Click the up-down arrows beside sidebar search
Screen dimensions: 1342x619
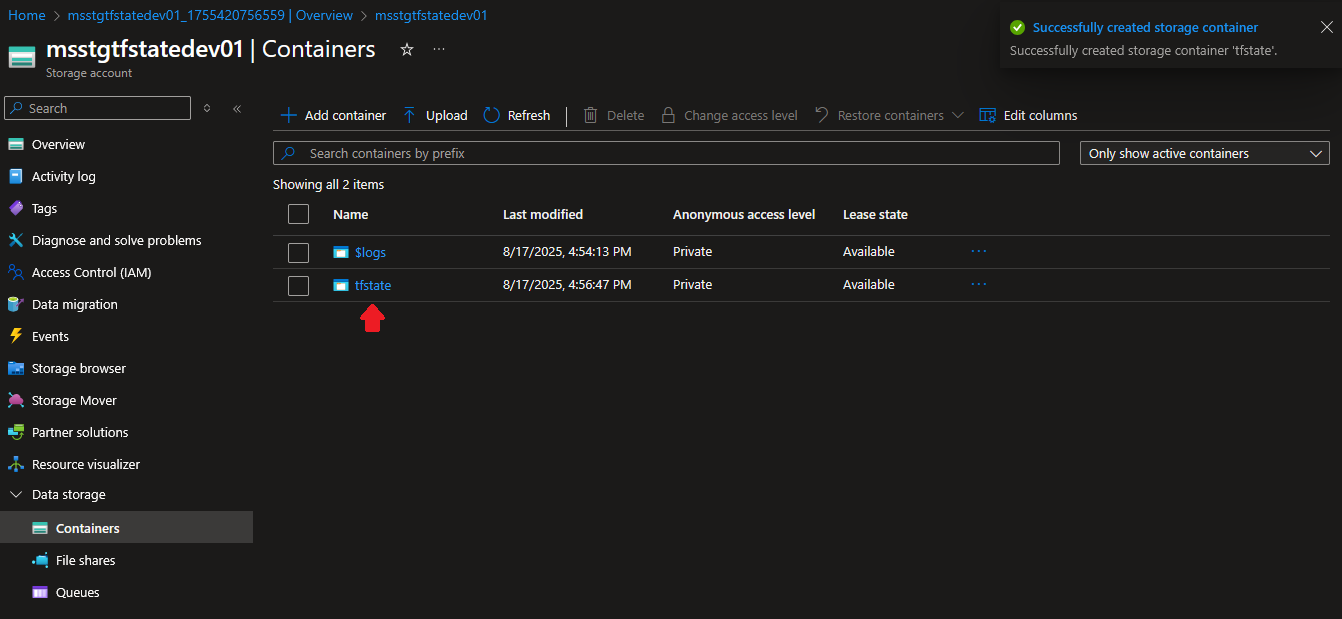[207, 108]
